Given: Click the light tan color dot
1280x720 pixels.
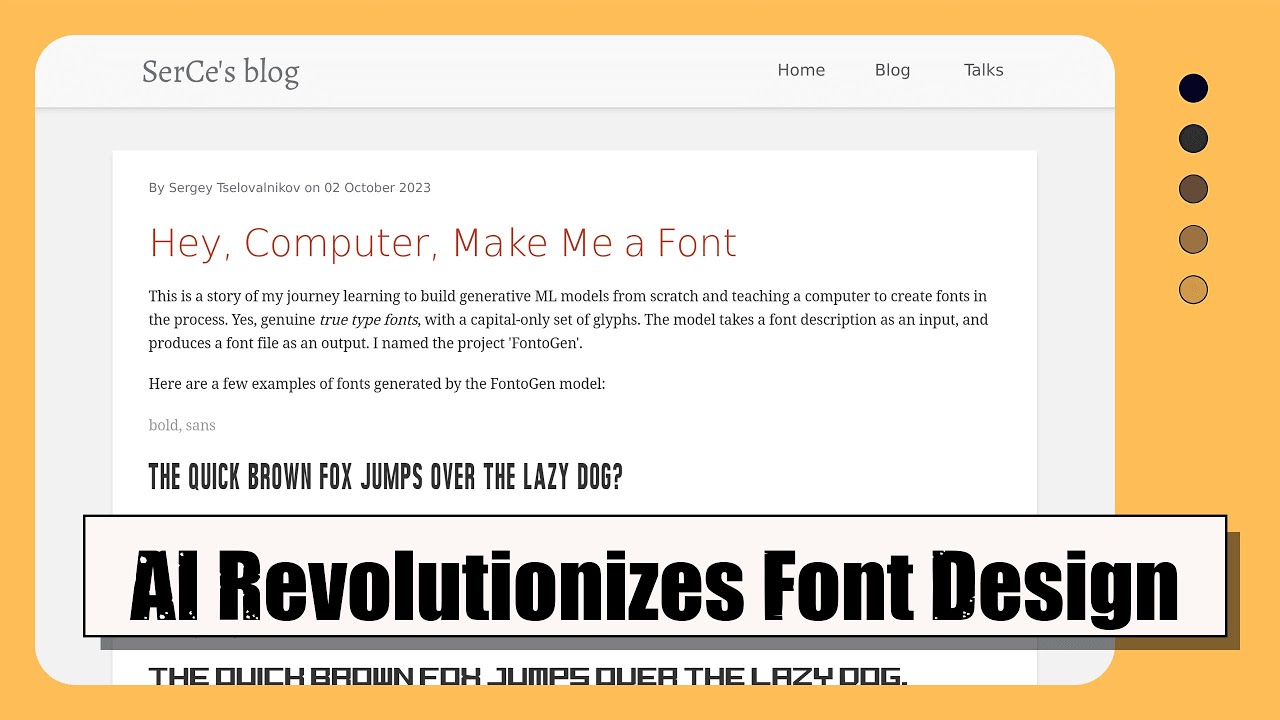Looking at the screenshot, I should (x=1193, y=289).
